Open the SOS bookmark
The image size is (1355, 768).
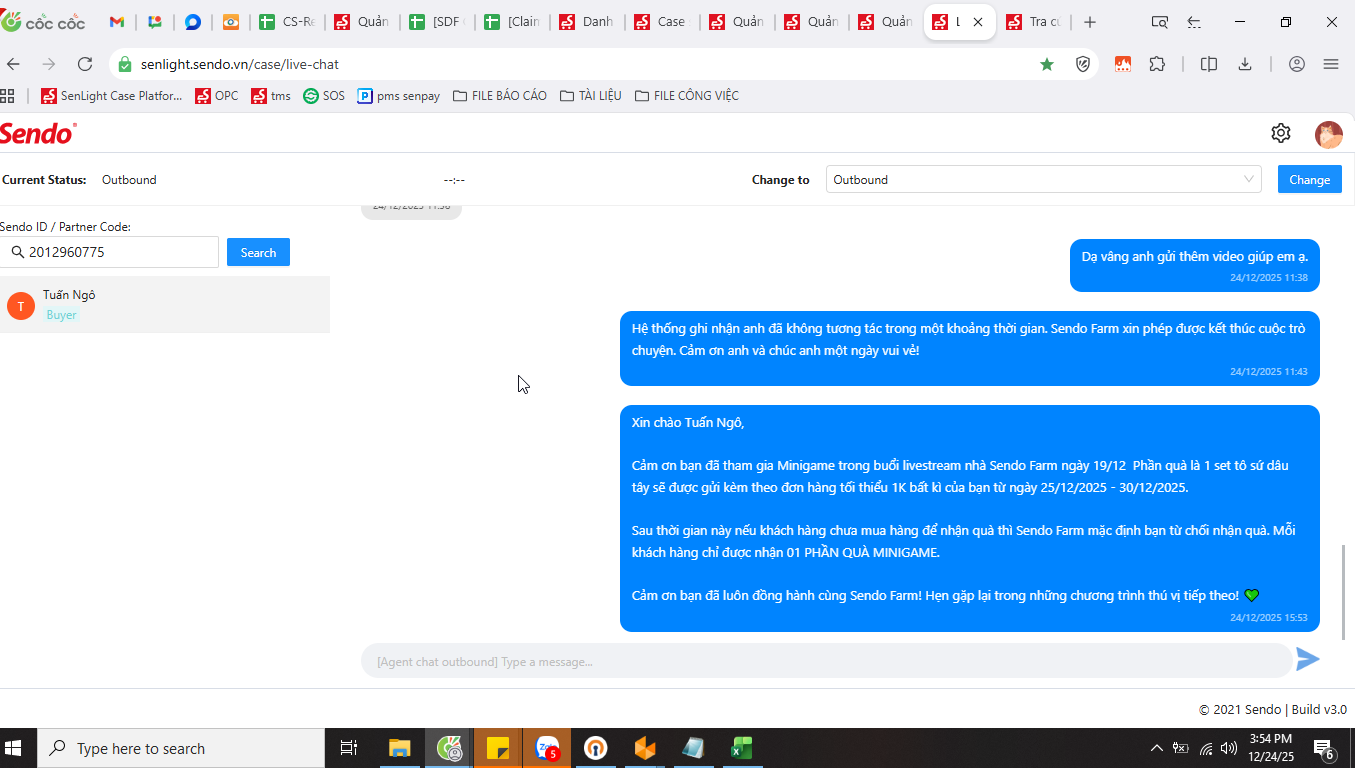coord(324,96)
